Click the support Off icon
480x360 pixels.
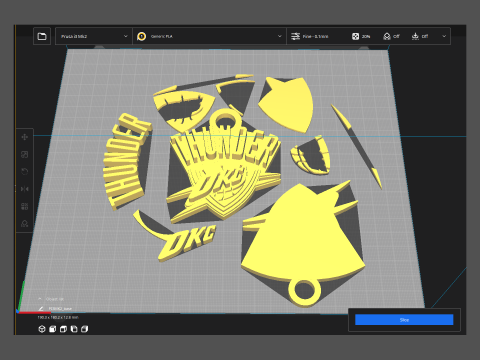[x=387, y=36]
